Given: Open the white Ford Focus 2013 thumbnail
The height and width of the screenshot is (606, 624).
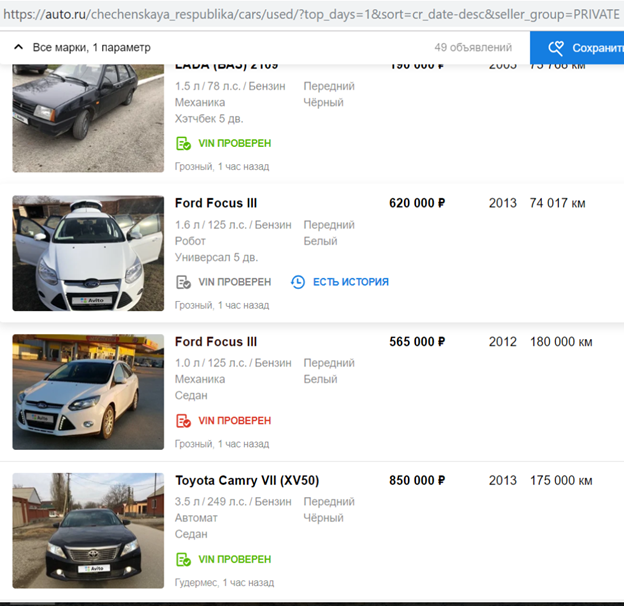Looking at the screenshot, I should tap(88, 253).
